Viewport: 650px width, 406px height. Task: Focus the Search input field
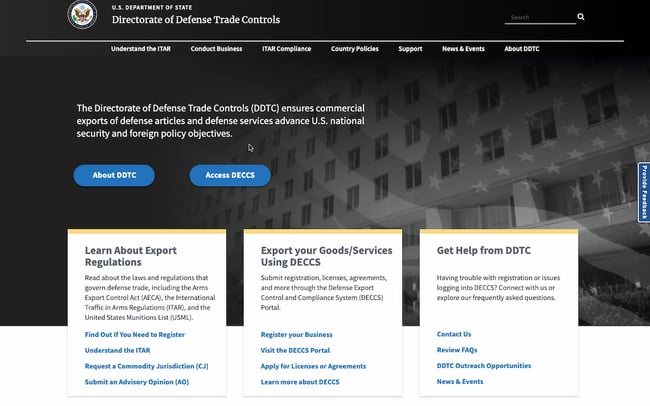540,17
